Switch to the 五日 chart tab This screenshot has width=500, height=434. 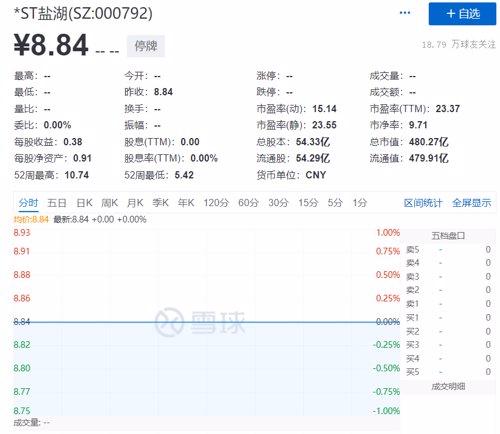[x=57, y=203]
